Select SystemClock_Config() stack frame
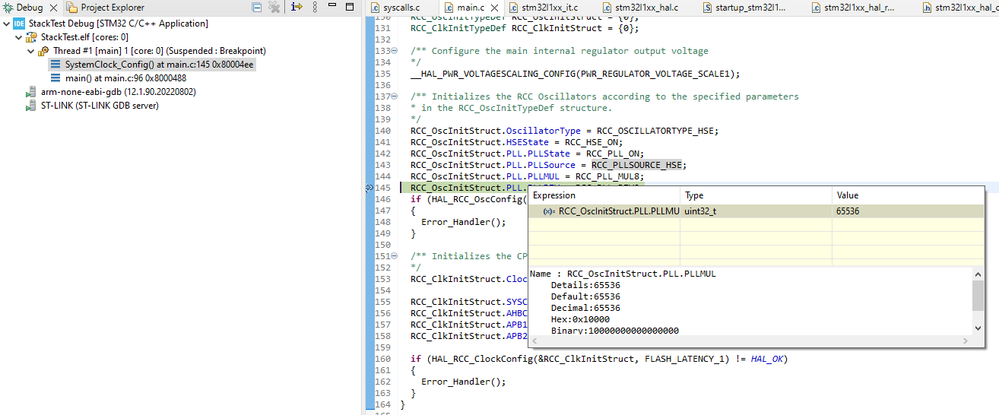The image size is (999, 415). click(160, 64)
